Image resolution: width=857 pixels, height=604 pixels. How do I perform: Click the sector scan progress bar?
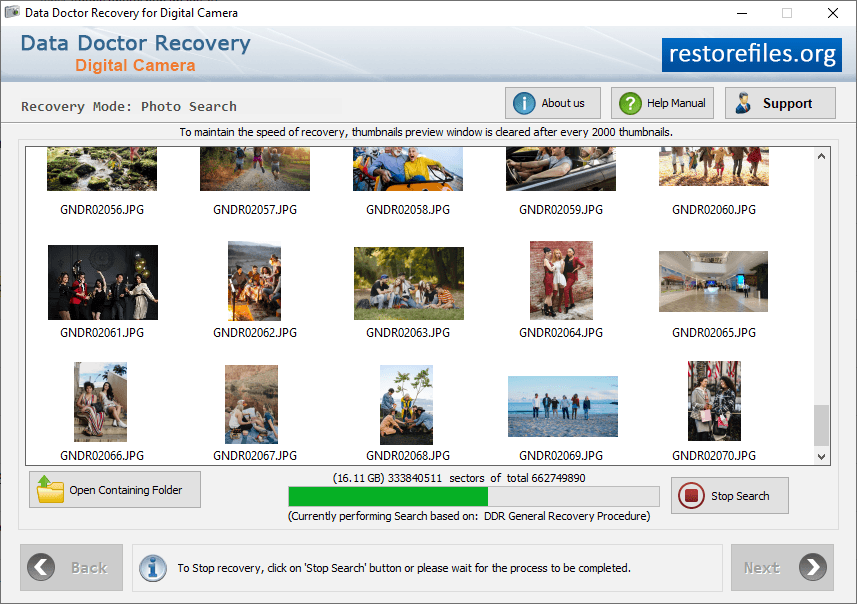pos(474,496)
